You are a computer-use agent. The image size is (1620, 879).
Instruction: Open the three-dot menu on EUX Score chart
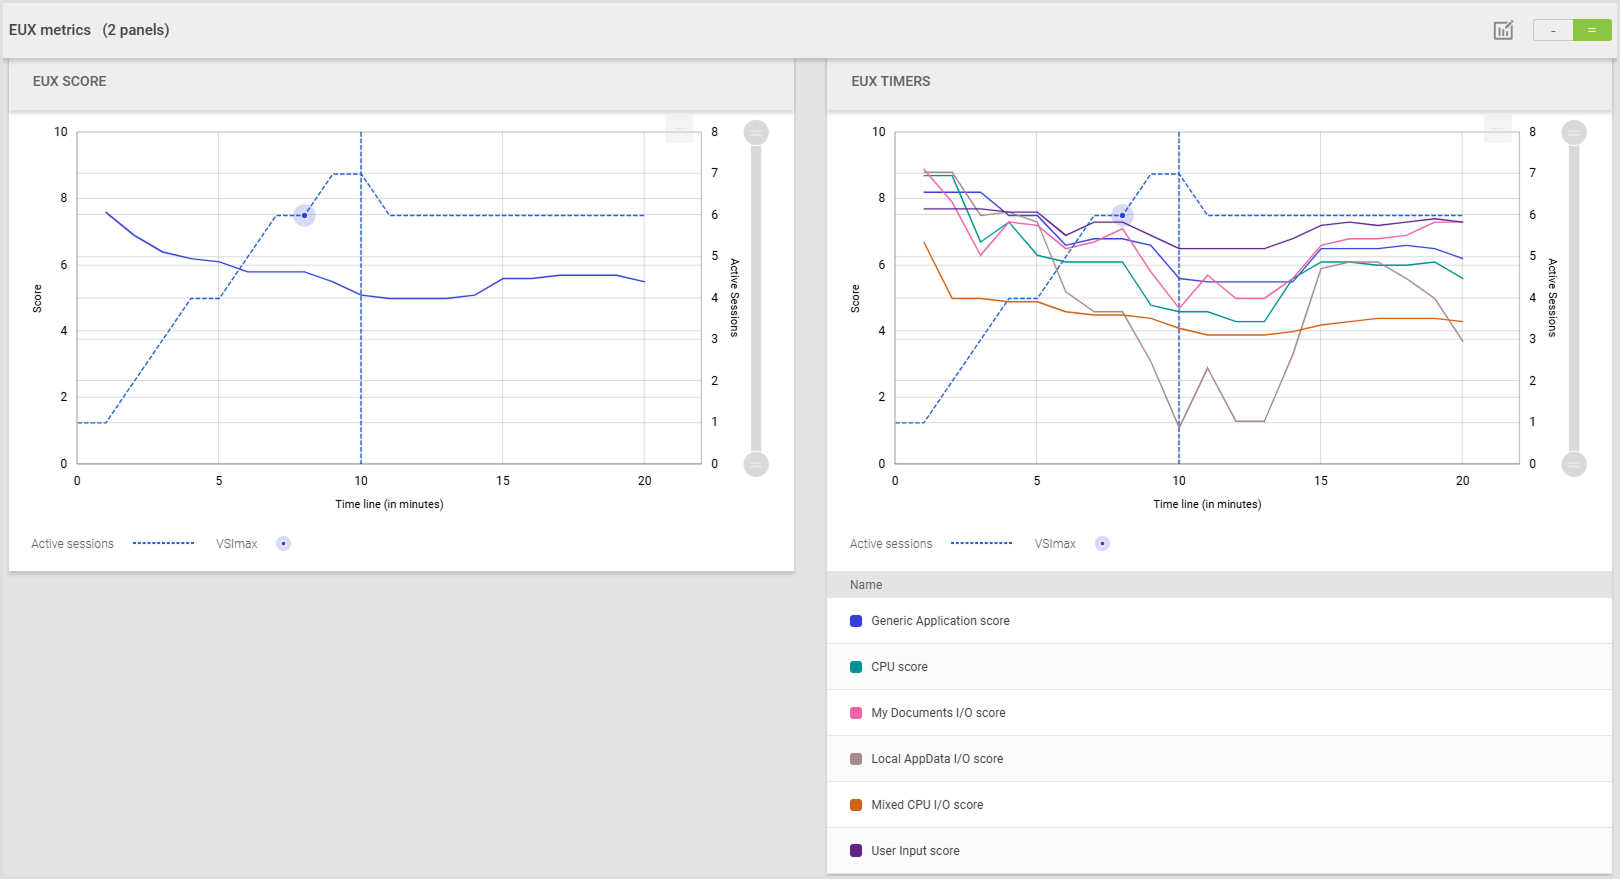tap(679, 129)
